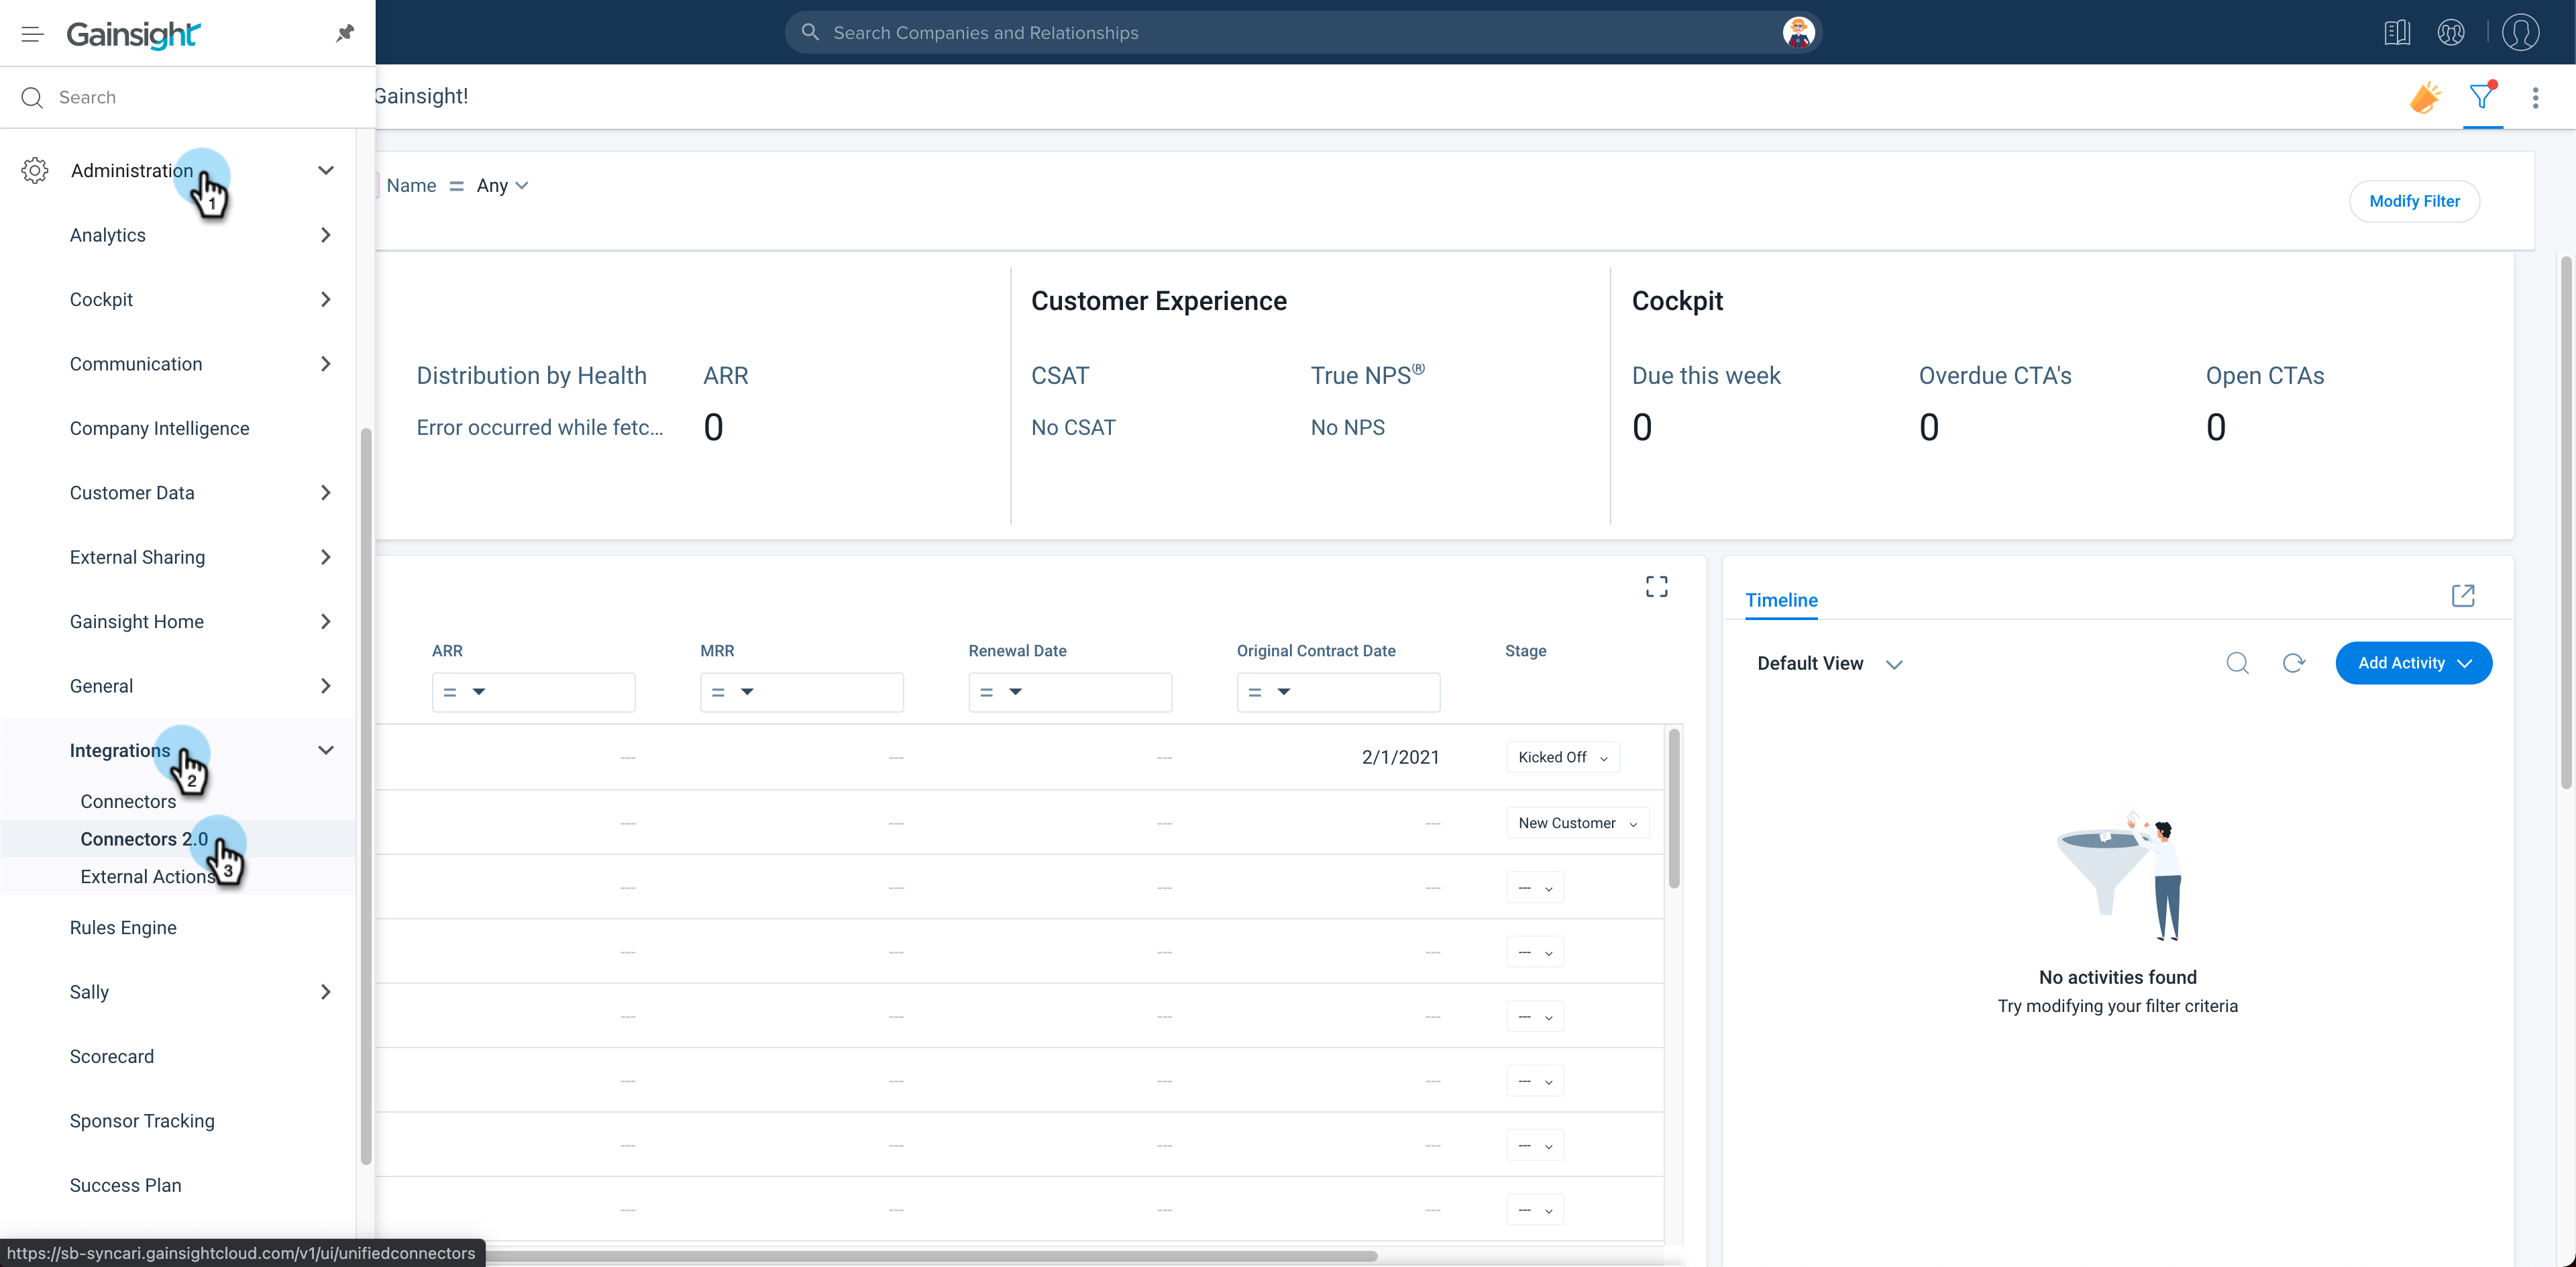
Task: Click the global search magnifier icon
Action: (x=811, y=32)
